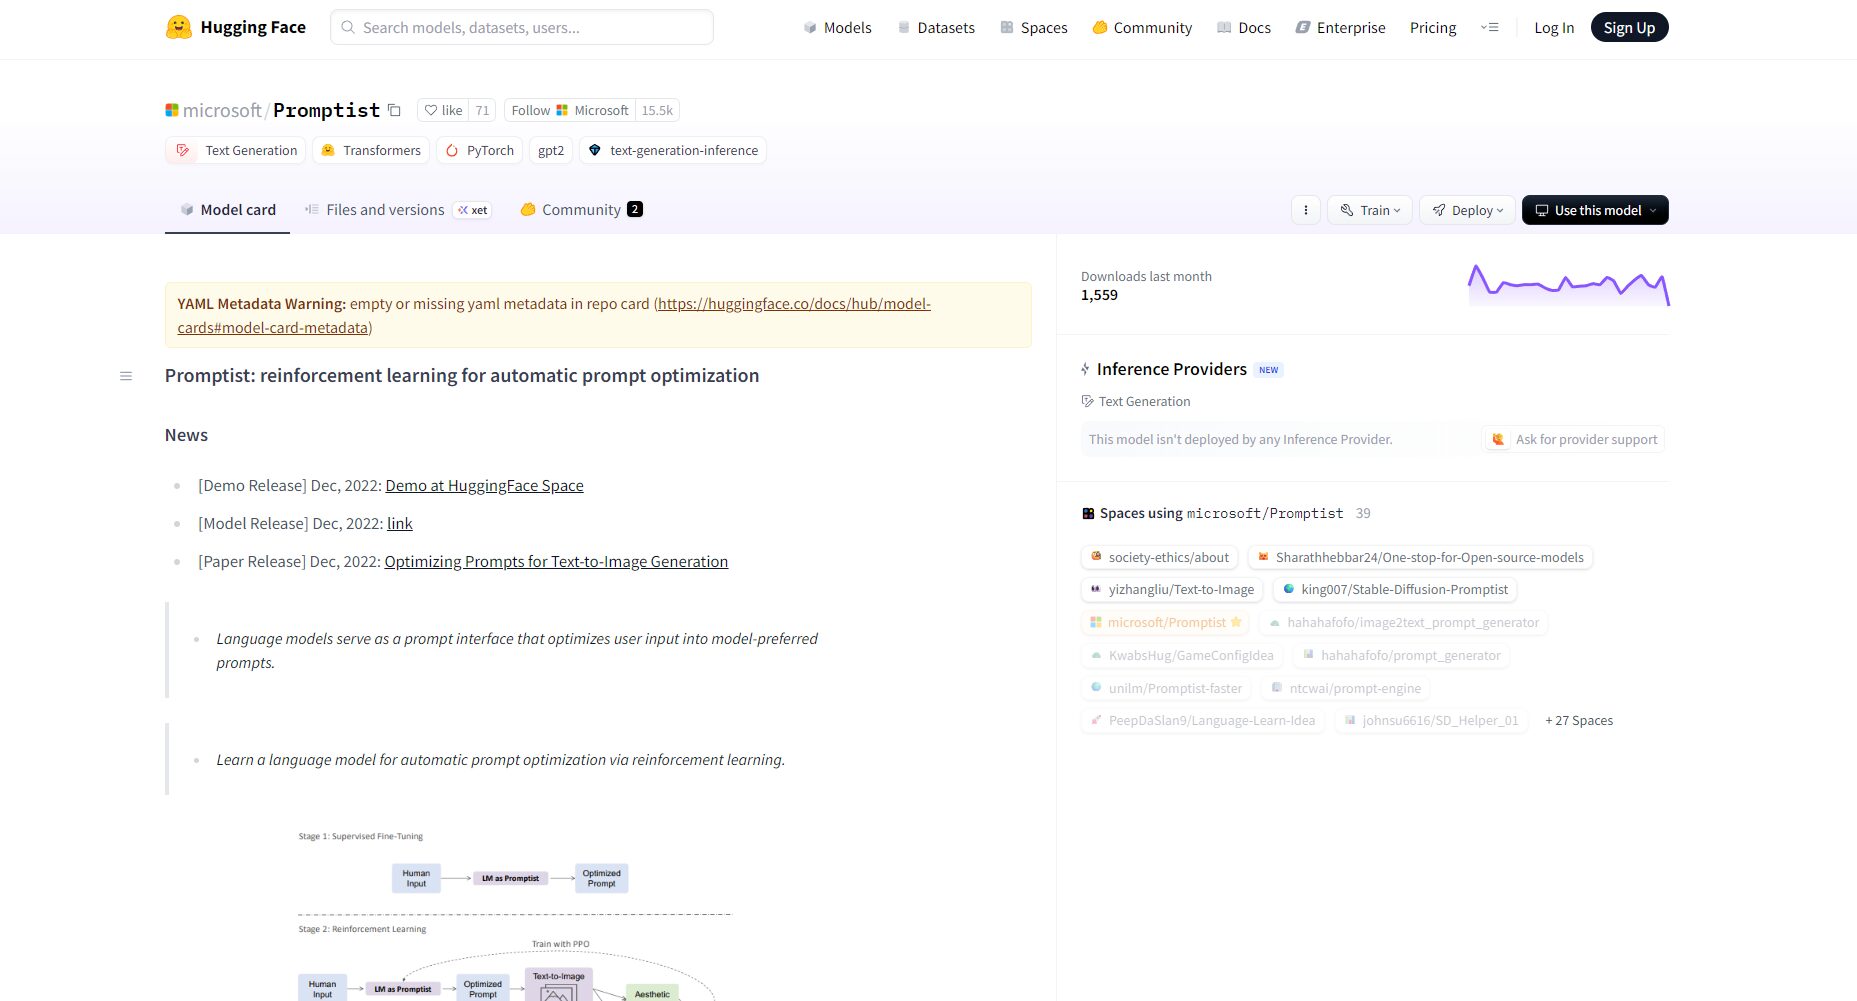The width and height of the screenshot is (1857, 1001).
Task: Show the + 27 Spaces list
Action: coord(1579,720)
